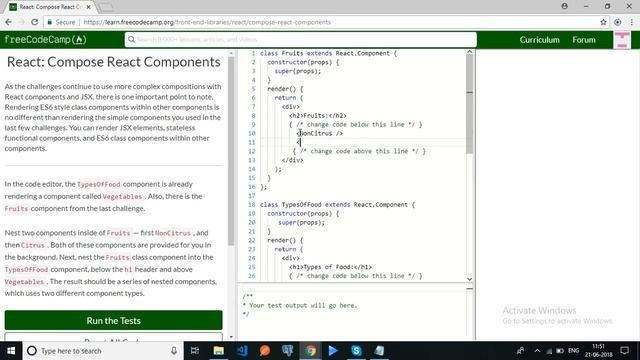This screenshot has height=360, width=640.
Task: Click the inline code word 'Citrus' in instructions
Action: pos(33,245)
